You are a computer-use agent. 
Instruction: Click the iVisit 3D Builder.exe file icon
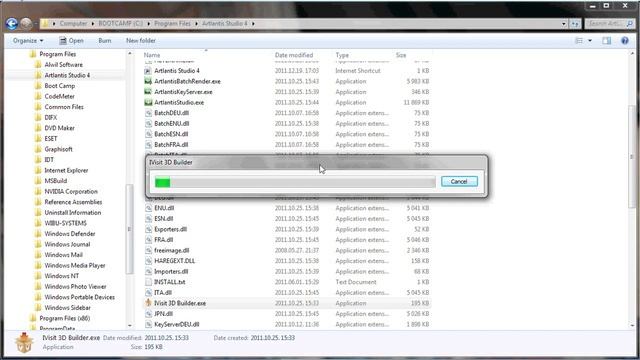coord(148,303)
